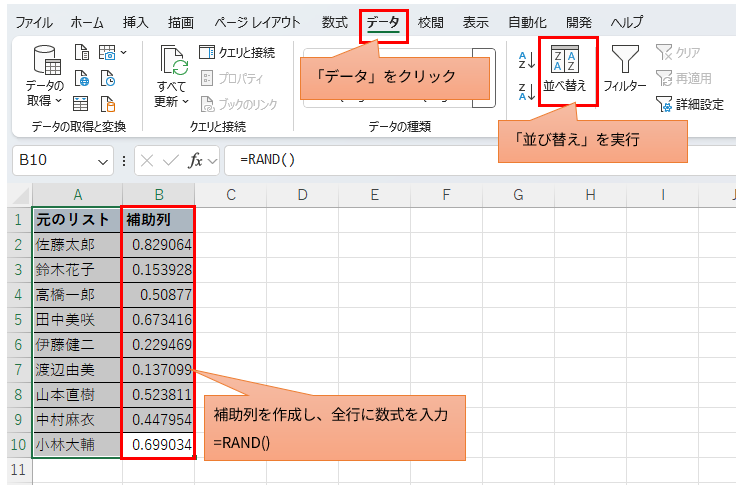Click the Existing Connections cylinder file icon

[108, 103]
